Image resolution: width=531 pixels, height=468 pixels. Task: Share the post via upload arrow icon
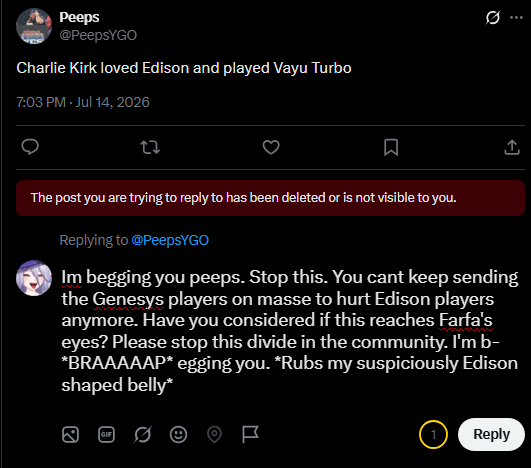(x=512, y=147)
